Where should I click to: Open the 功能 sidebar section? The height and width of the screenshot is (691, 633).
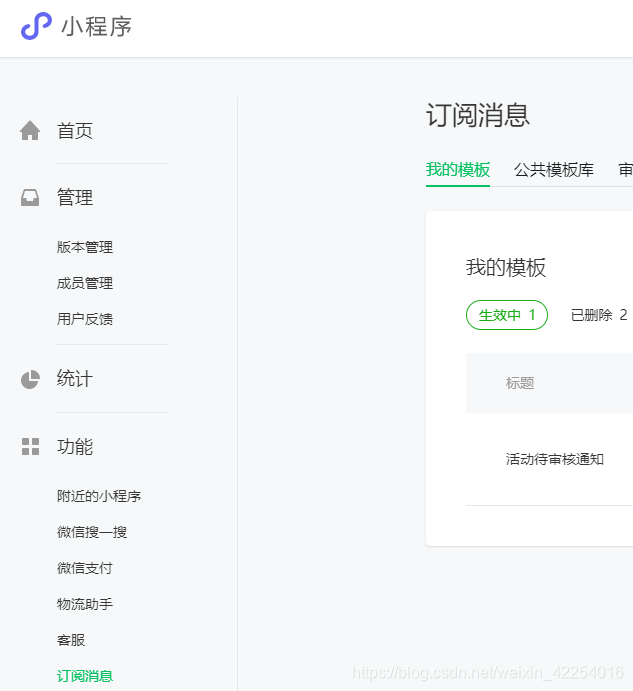point(74,446)
